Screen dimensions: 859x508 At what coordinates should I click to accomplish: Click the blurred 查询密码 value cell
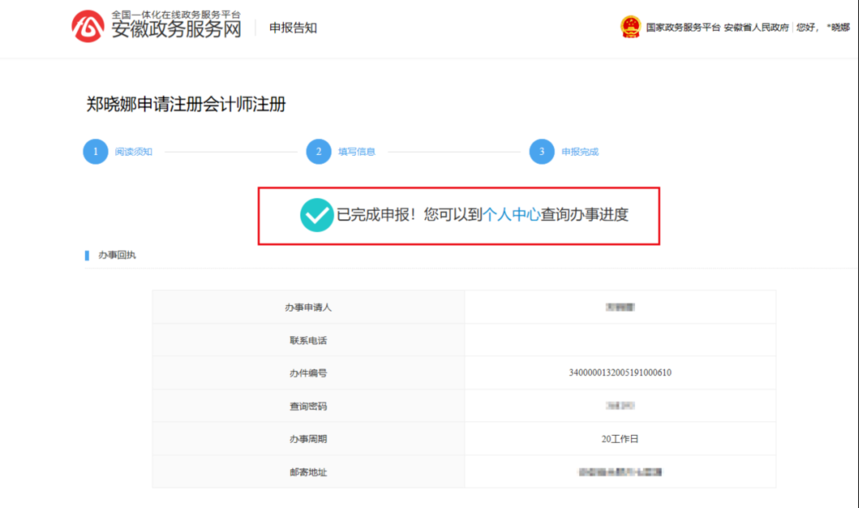(x=620, y=406)
